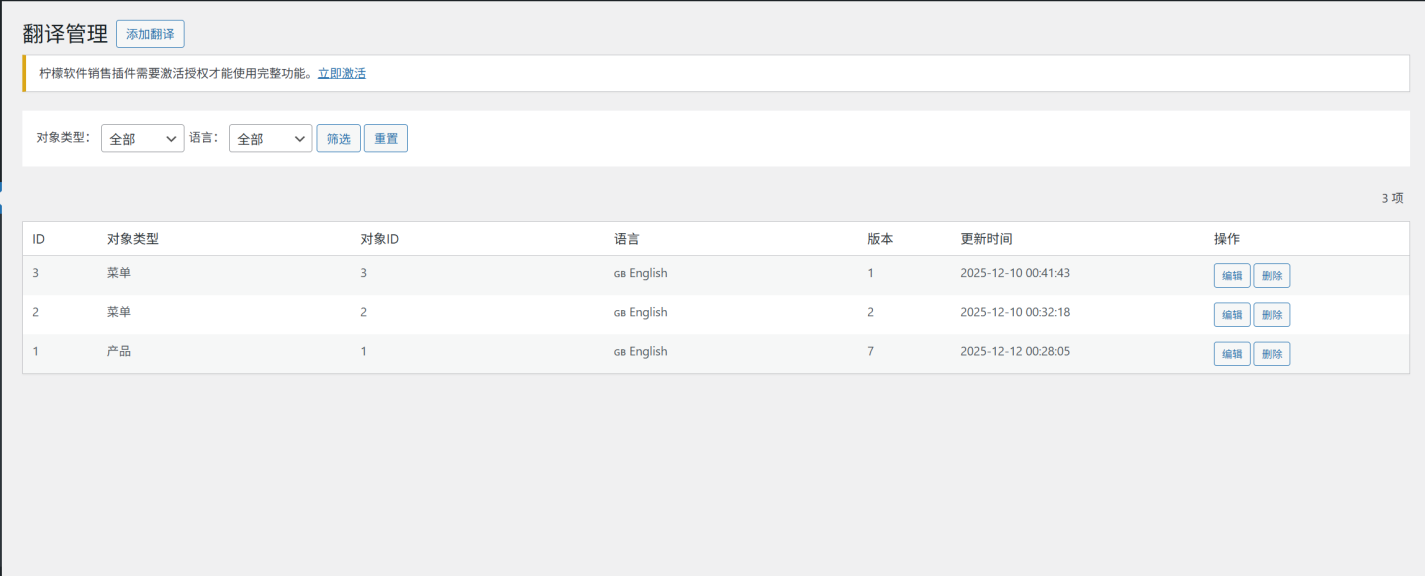
Task: Edit the 产品 translation row
Action: click(x=1231, y=354)
